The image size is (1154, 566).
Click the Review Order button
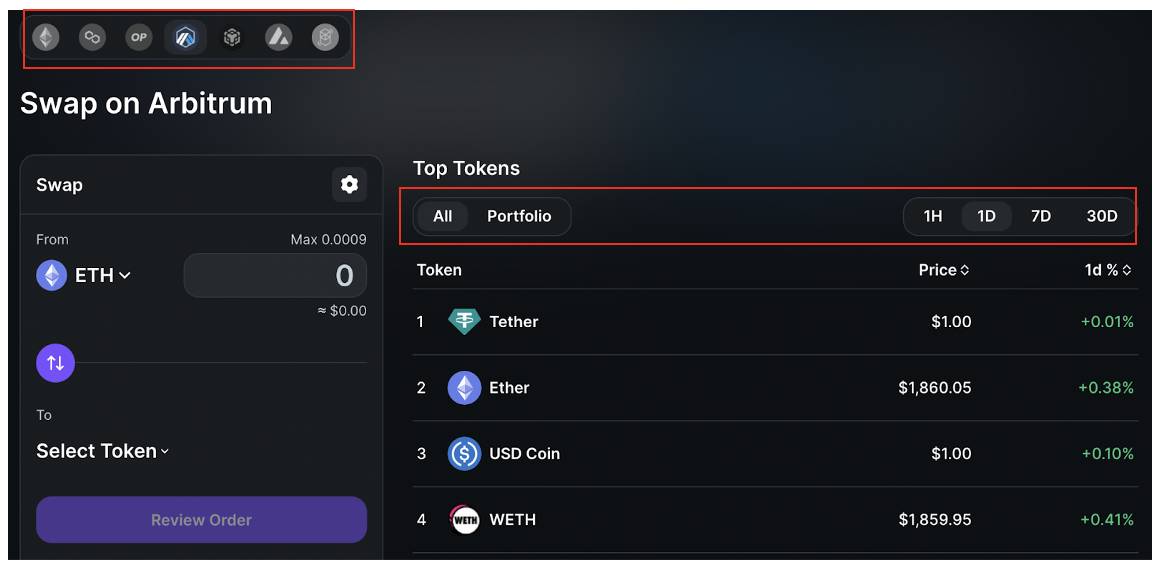[x=201, y=520]
